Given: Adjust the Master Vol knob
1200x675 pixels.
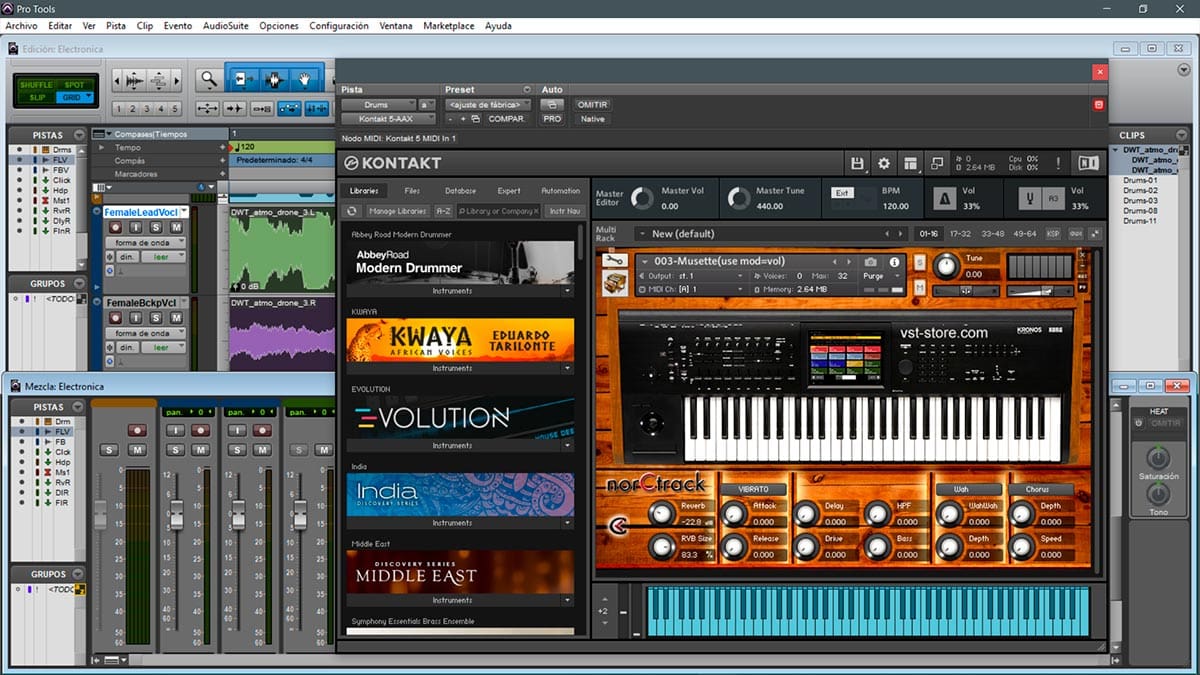Looking at the screenshot, I should (x=641, y=198).
